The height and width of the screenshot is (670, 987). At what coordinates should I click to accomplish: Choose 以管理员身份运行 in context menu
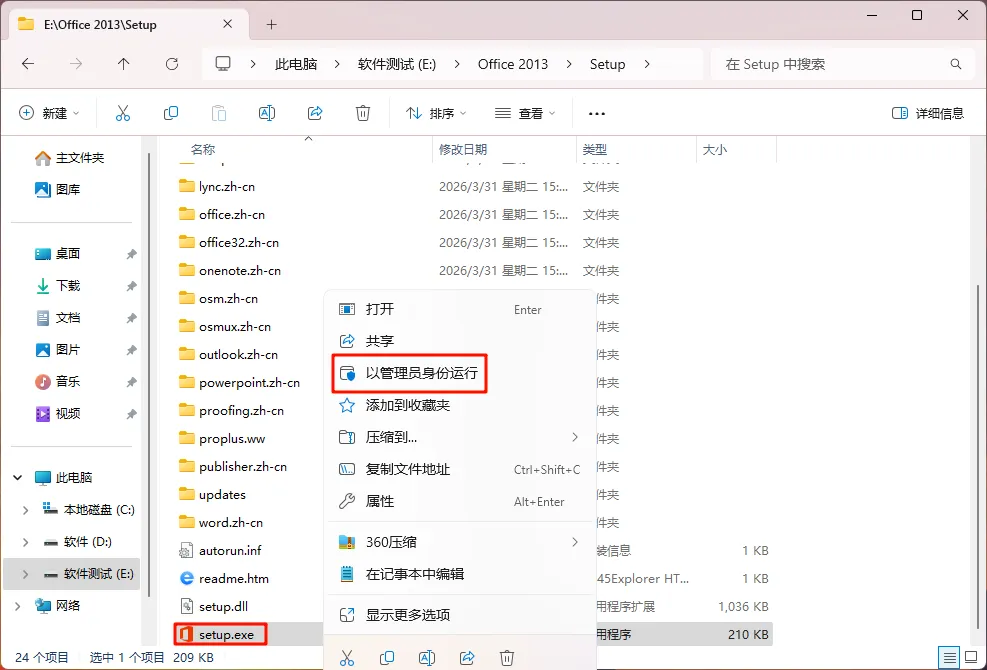point(460,373)
